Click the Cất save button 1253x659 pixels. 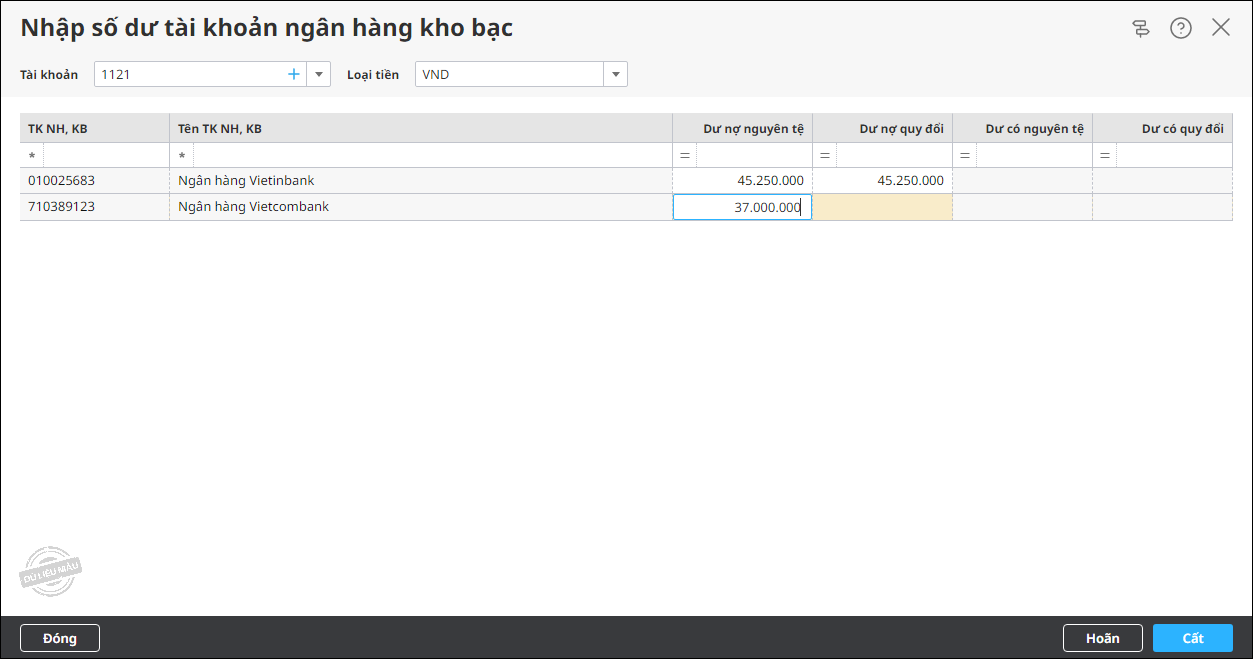click(1193, 638)
